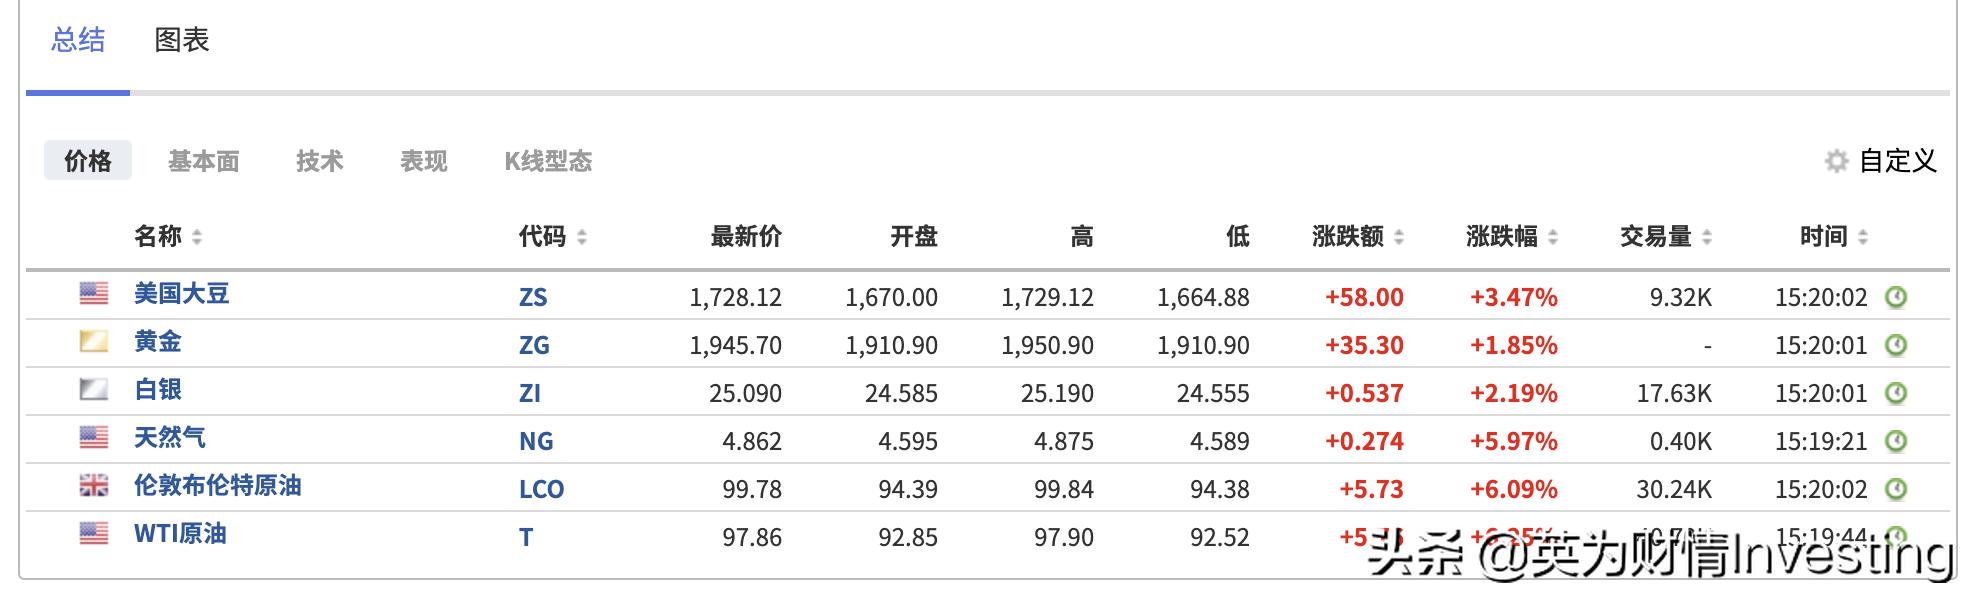This screenshot has height=598, width=1976.
Task: Expand the sort arrows next to 名称
Action: pyautogui.click(x=197, y=237)
